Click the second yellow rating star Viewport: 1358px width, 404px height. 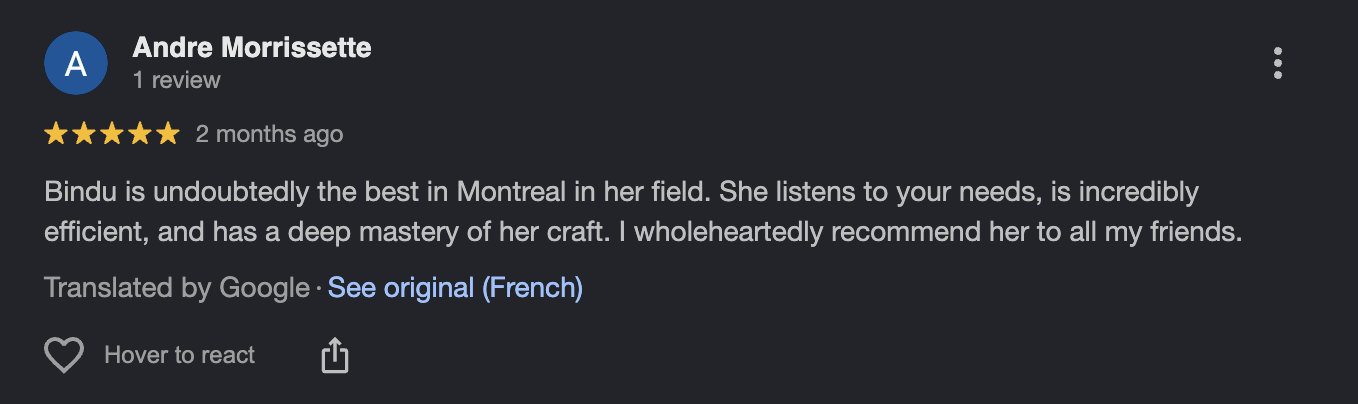tap(84, 133)
